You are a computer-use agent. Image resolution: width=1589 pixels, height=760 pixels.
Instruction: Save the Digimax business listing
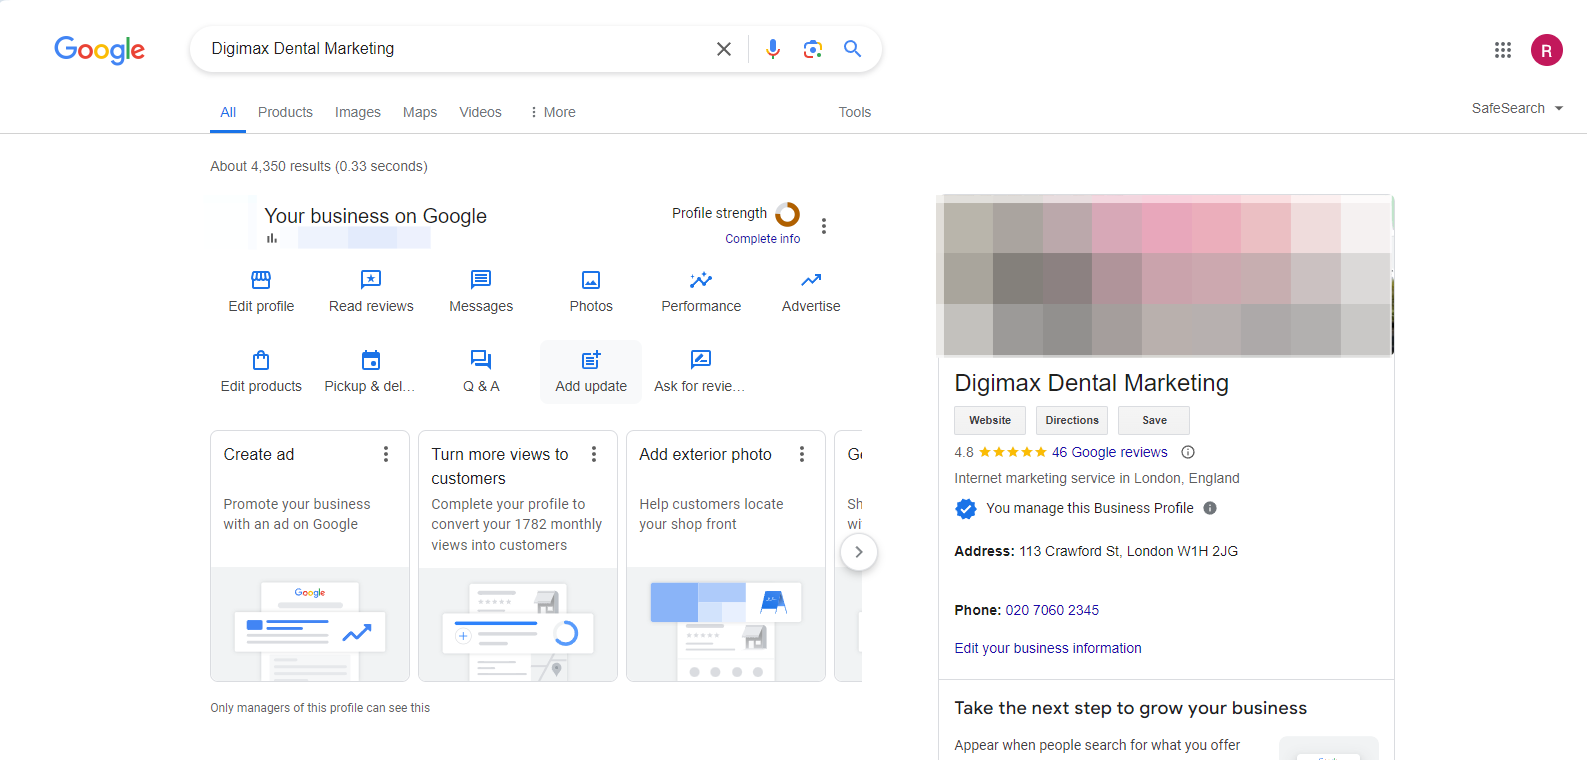1154,420
